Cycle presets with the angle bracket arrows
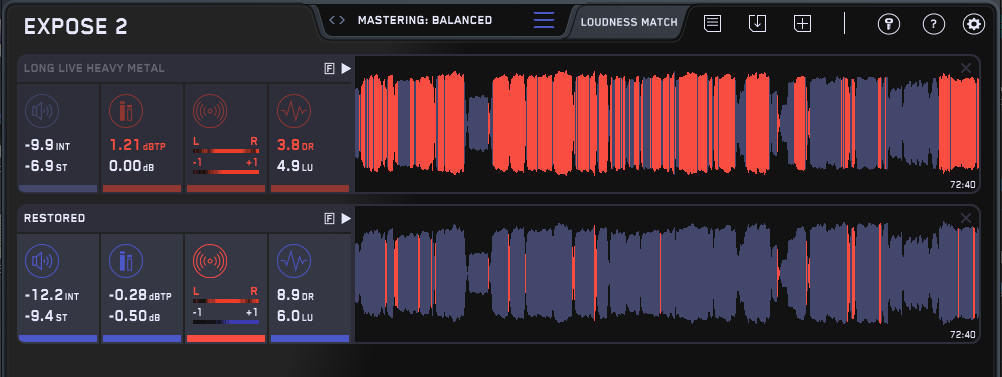Screen dimensions: 1002x377 point(337,20)
